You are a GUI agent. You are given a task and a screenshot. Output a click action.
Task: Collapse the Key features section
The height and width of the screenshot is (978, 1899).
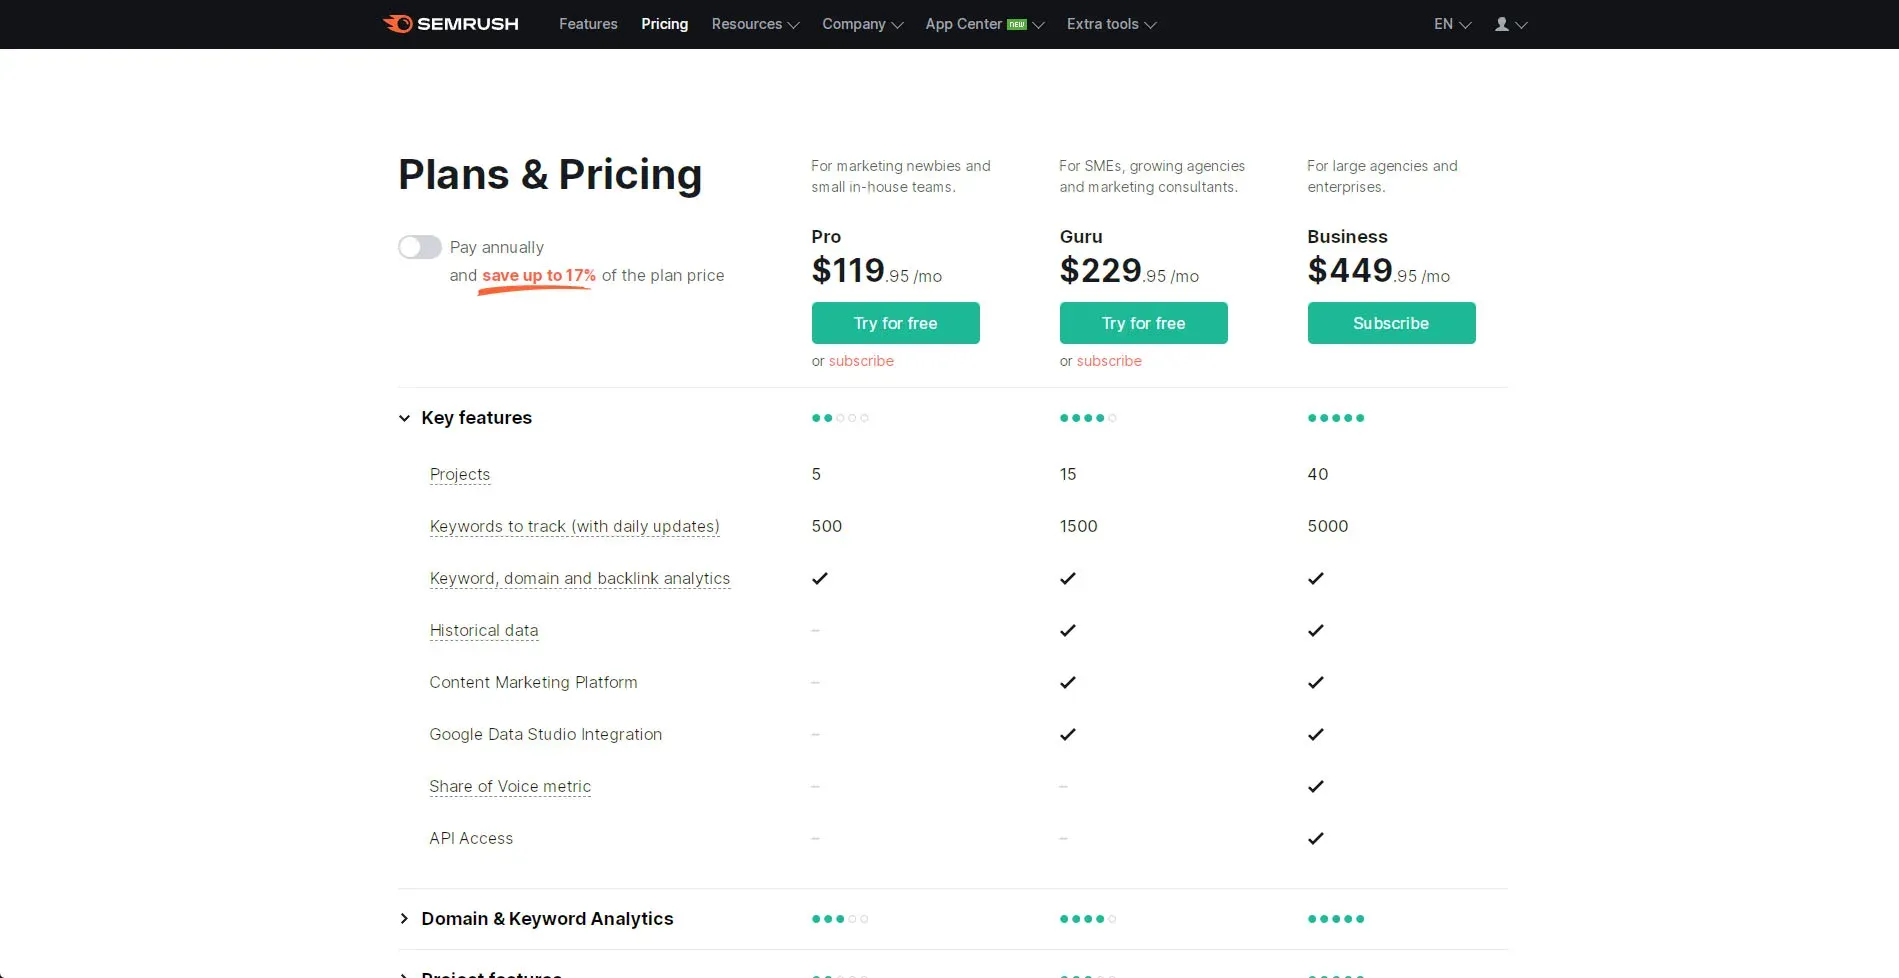click(x=465, y=418)
